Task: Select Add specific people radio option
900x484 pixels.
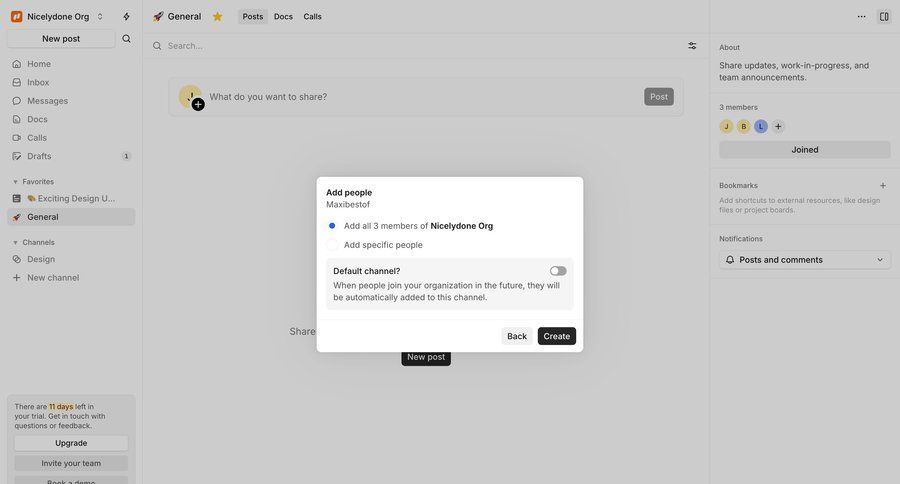Action: 332,245
